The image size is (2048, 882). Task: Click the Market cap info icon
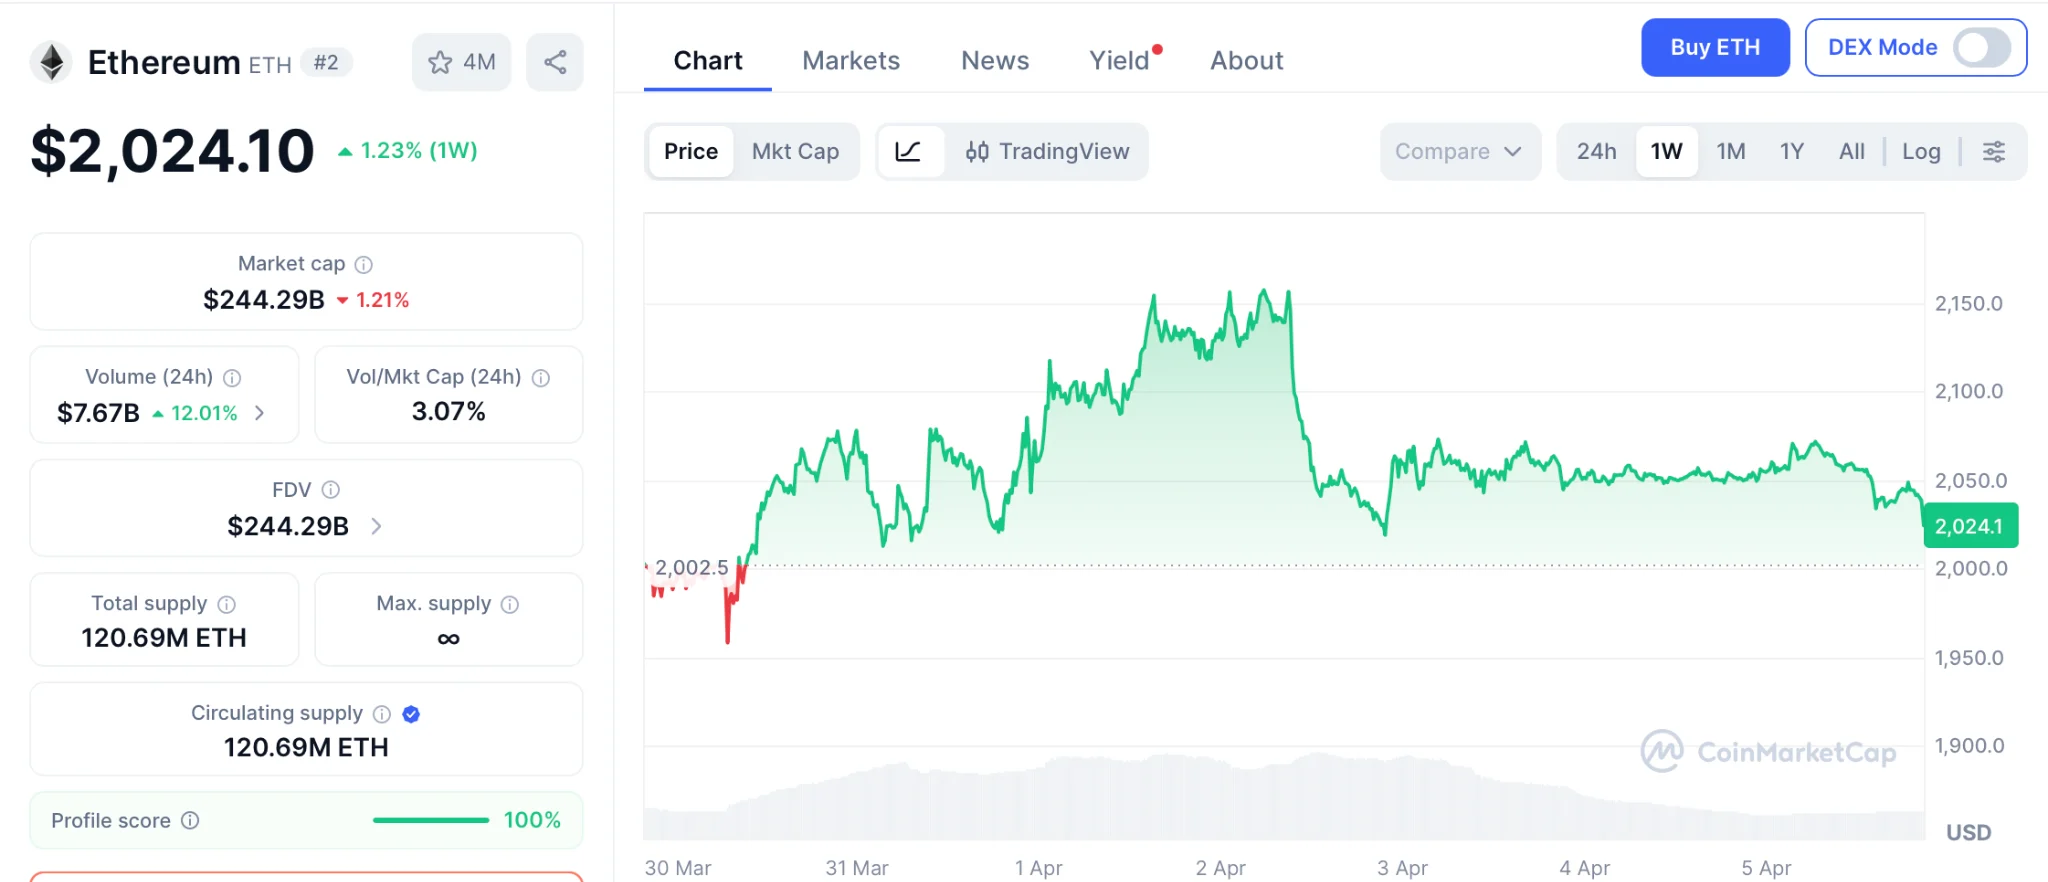(364, 264)
